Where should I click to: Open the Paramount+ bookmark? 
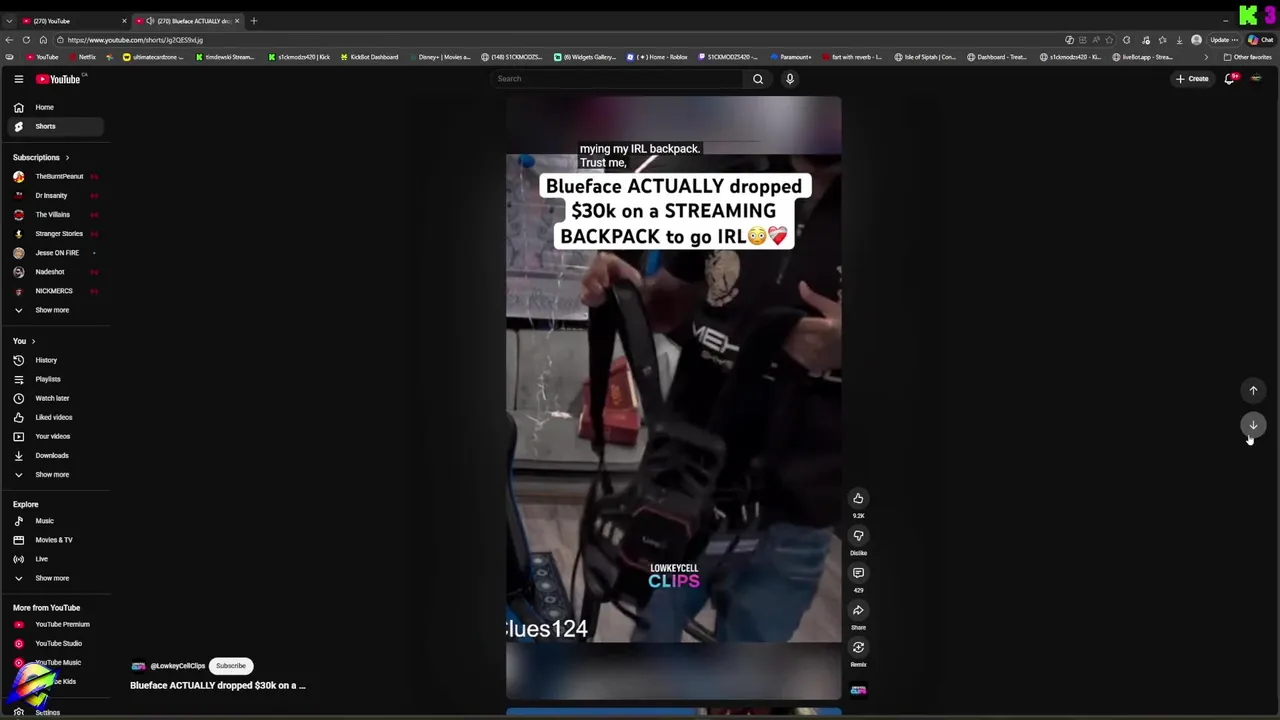[791, 57]
